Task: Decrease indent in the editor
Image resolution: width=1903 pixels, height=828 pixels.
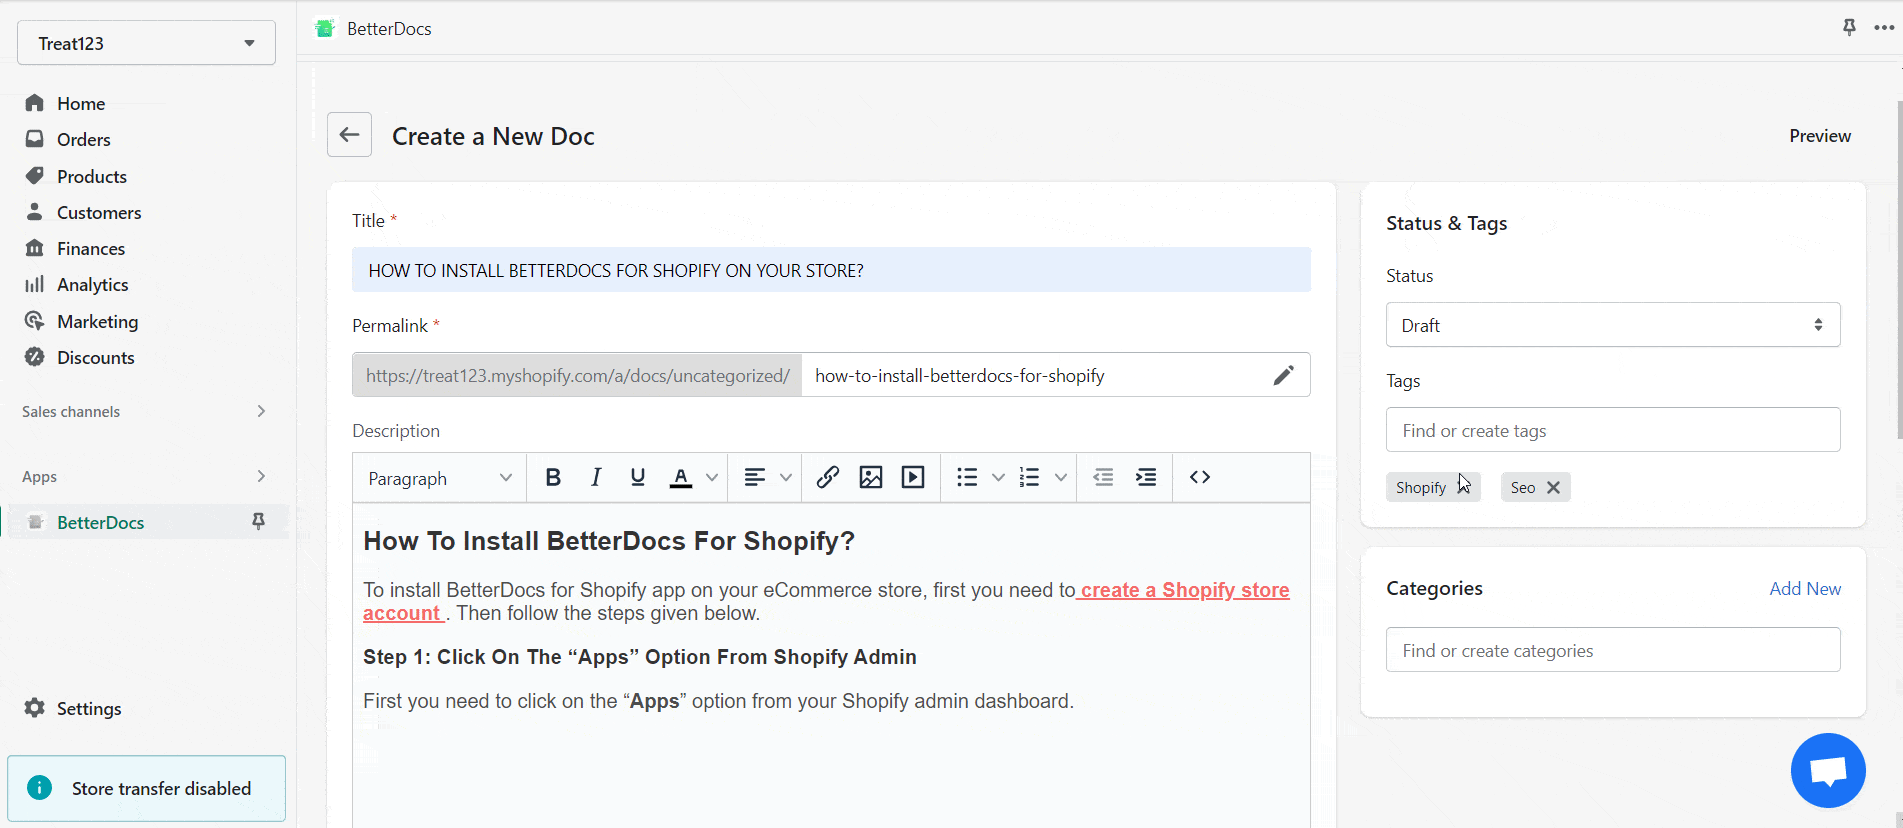Action: coord(1103,477)
